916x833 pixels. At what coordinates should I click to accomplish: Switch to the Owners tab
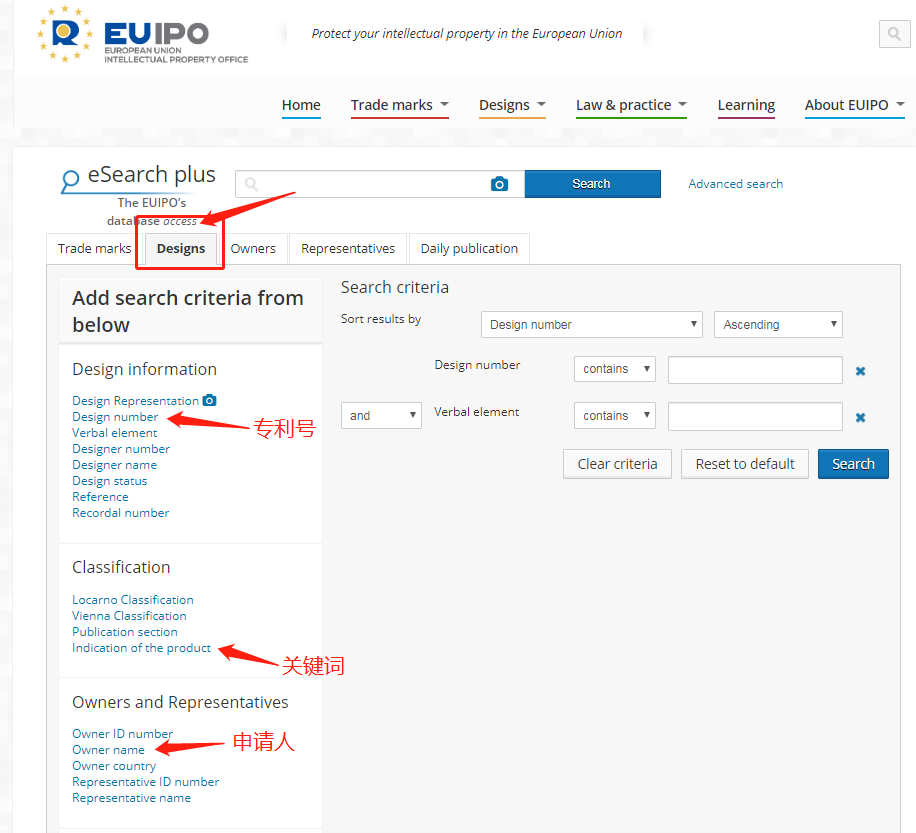point(253,249)
